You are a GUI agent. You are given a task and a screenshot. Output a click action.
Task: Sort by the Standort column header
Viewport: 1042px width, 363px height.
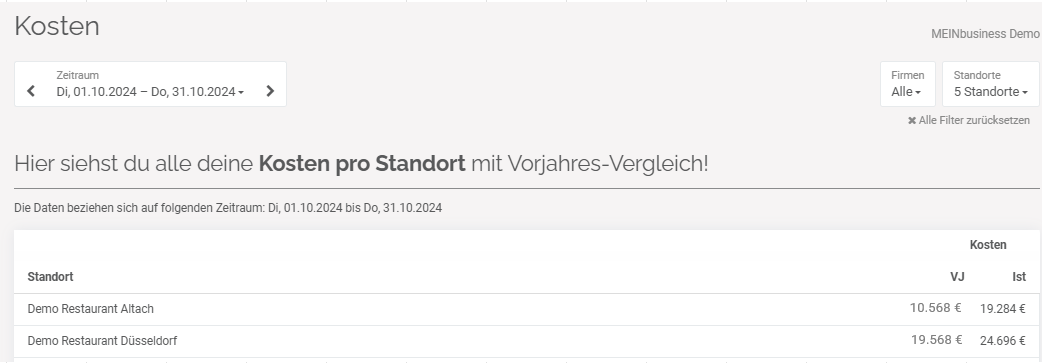(x=51, y=277)
